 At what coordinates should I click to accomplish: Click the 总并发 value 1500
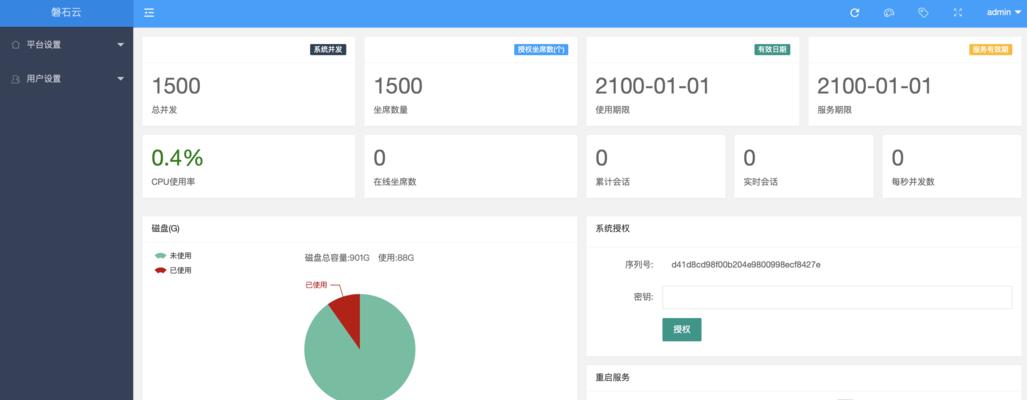click(x=176, y=86)
